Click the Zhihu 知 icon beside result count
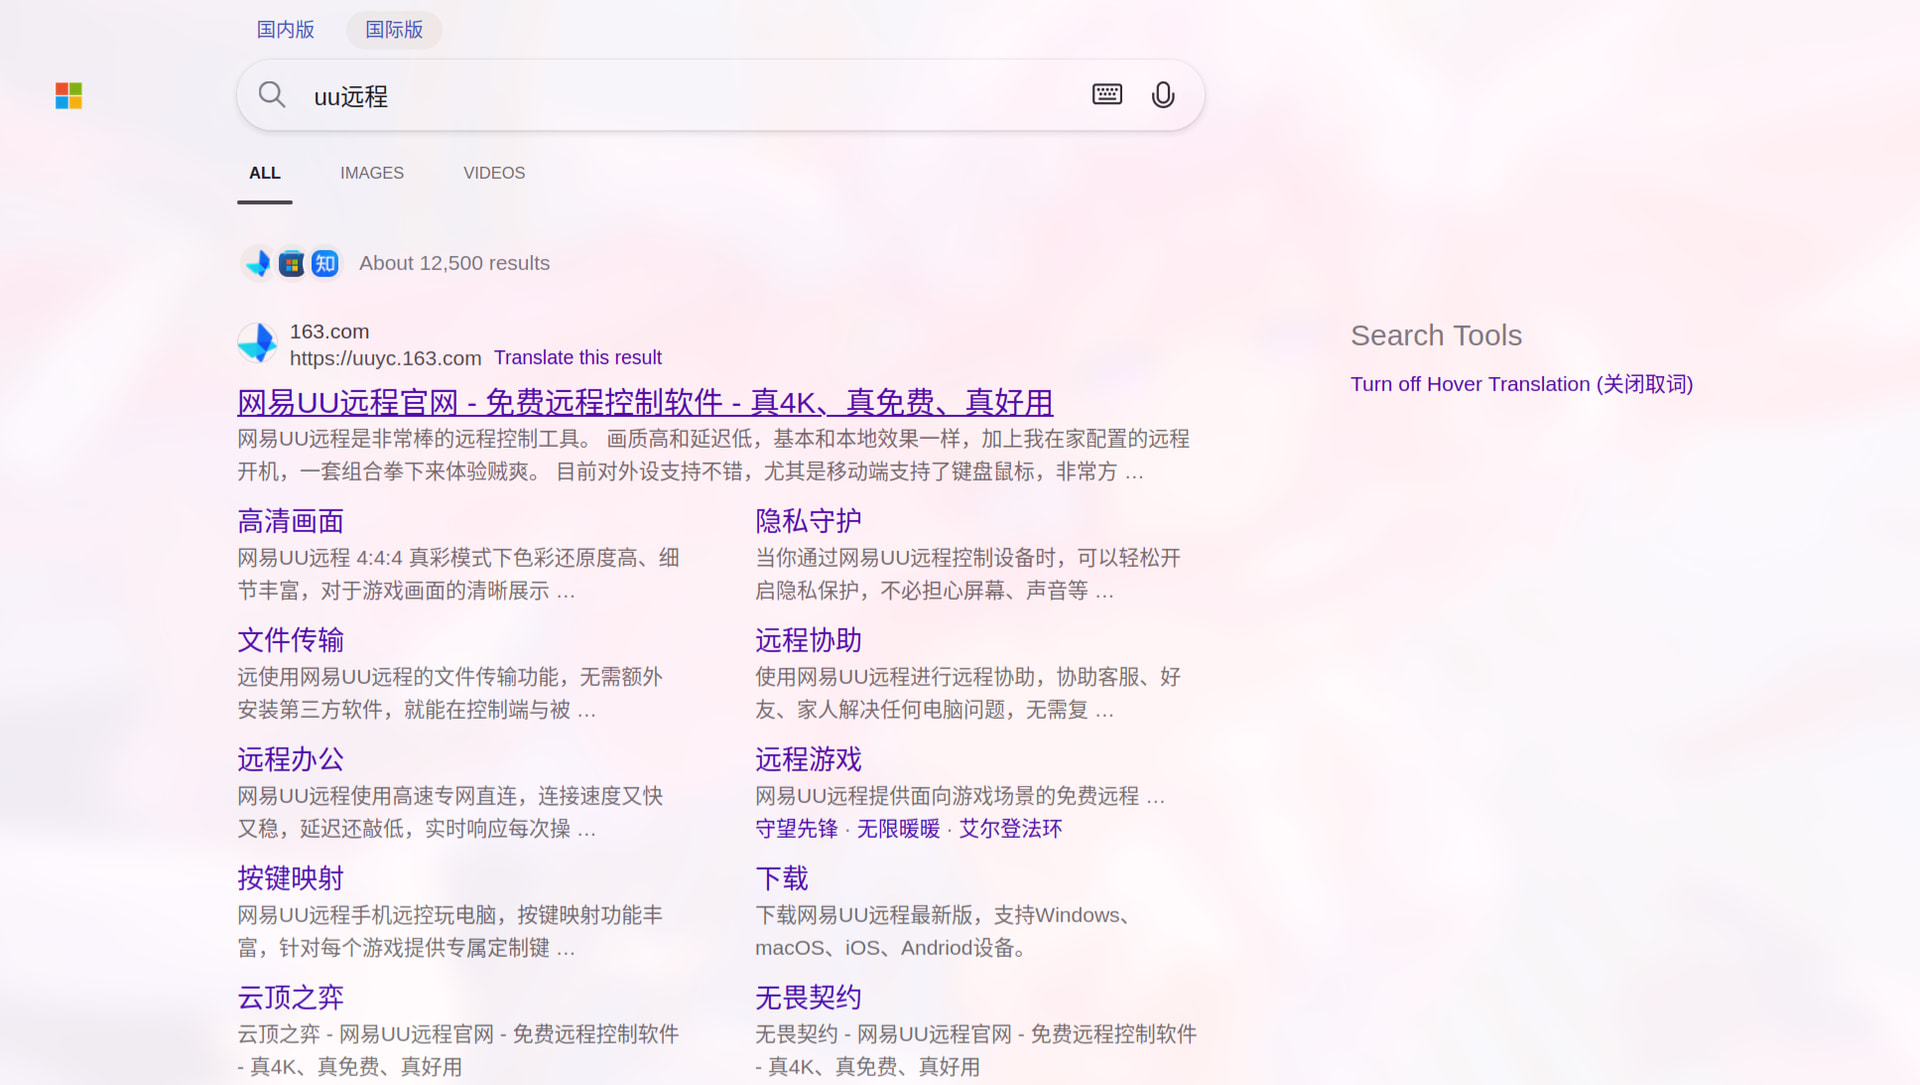 [325, 263]
